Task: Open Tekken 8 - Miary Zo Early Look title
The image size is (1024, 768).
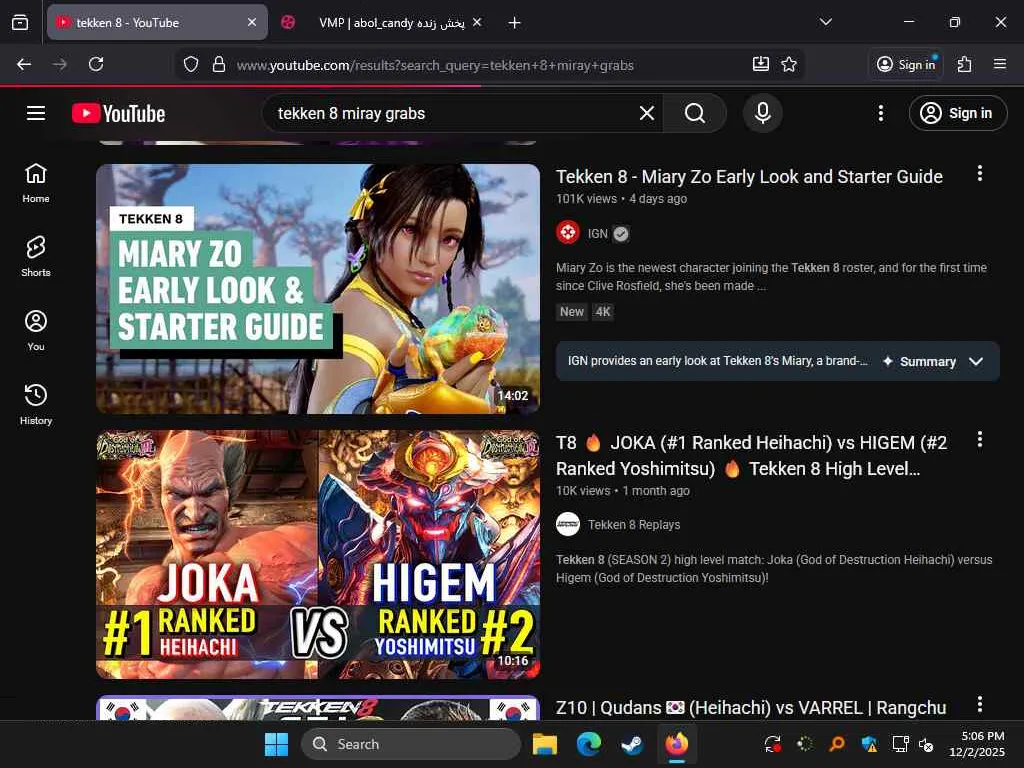Action: click(749, 176)
